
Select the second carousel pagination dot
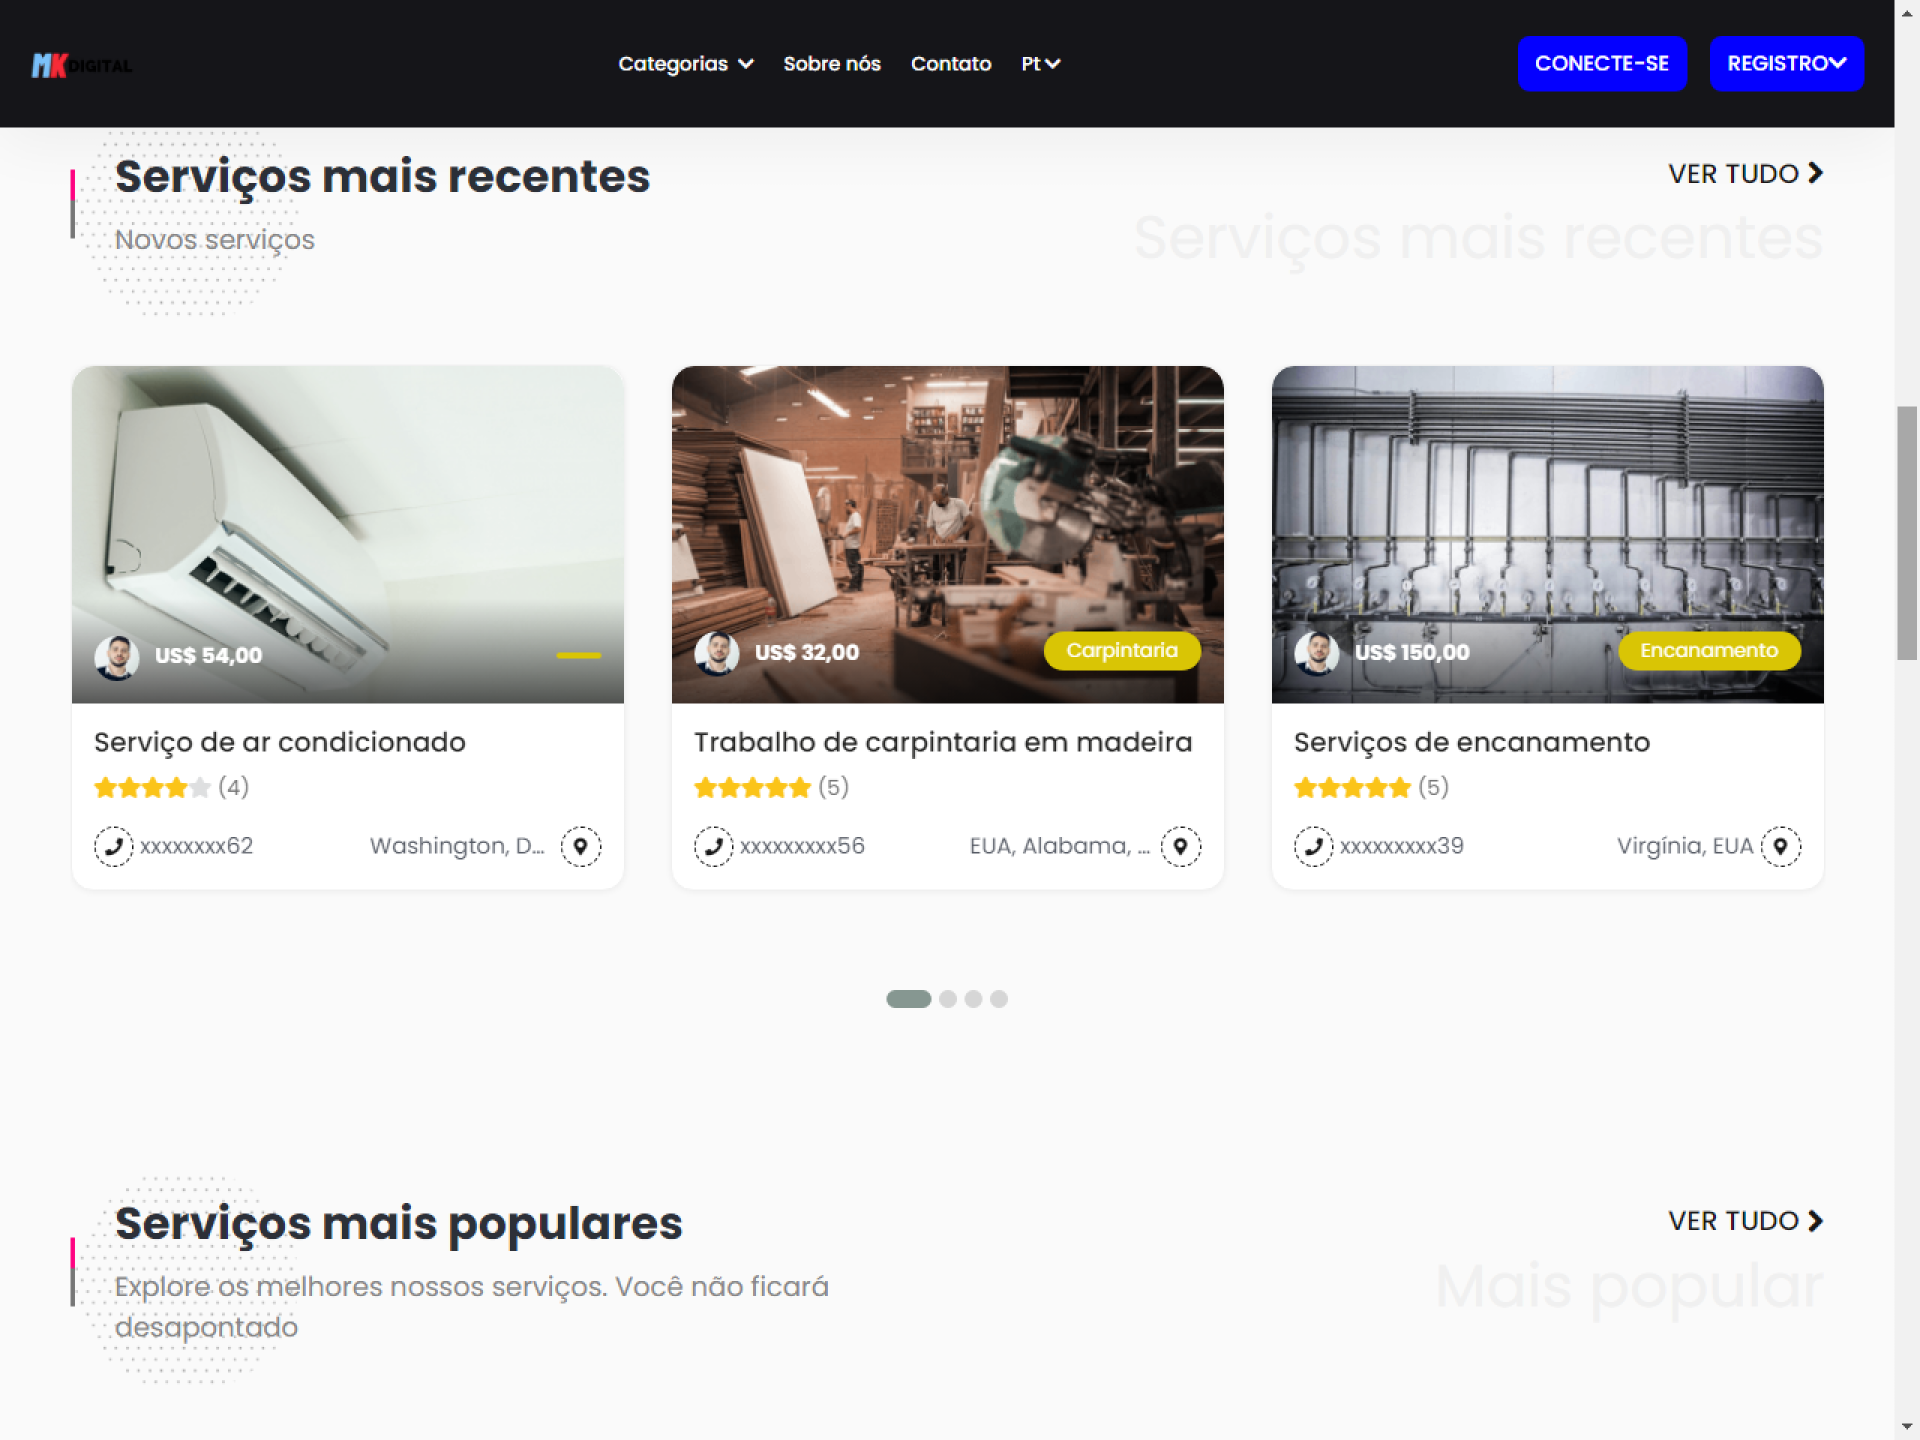point(948,998)
